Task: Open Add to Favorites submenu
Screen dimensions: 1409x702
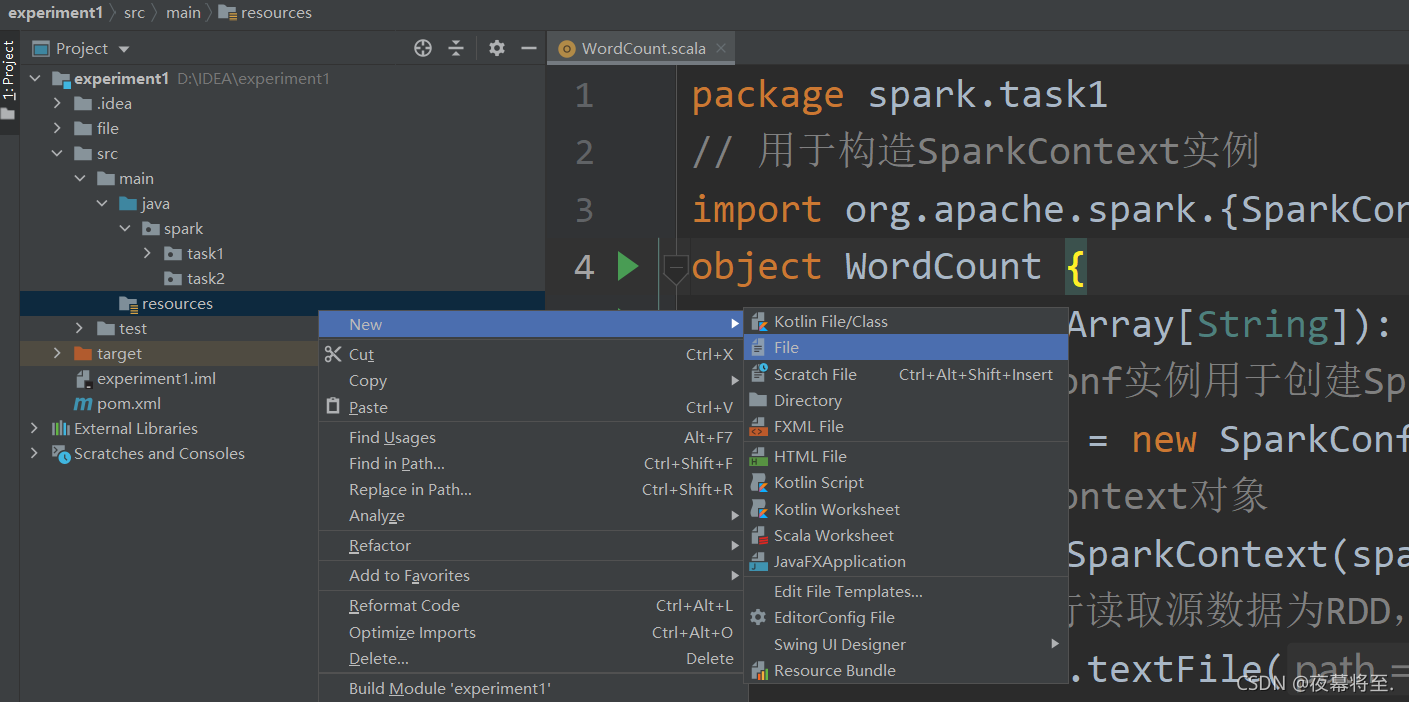Action: [x=531, y=575]
